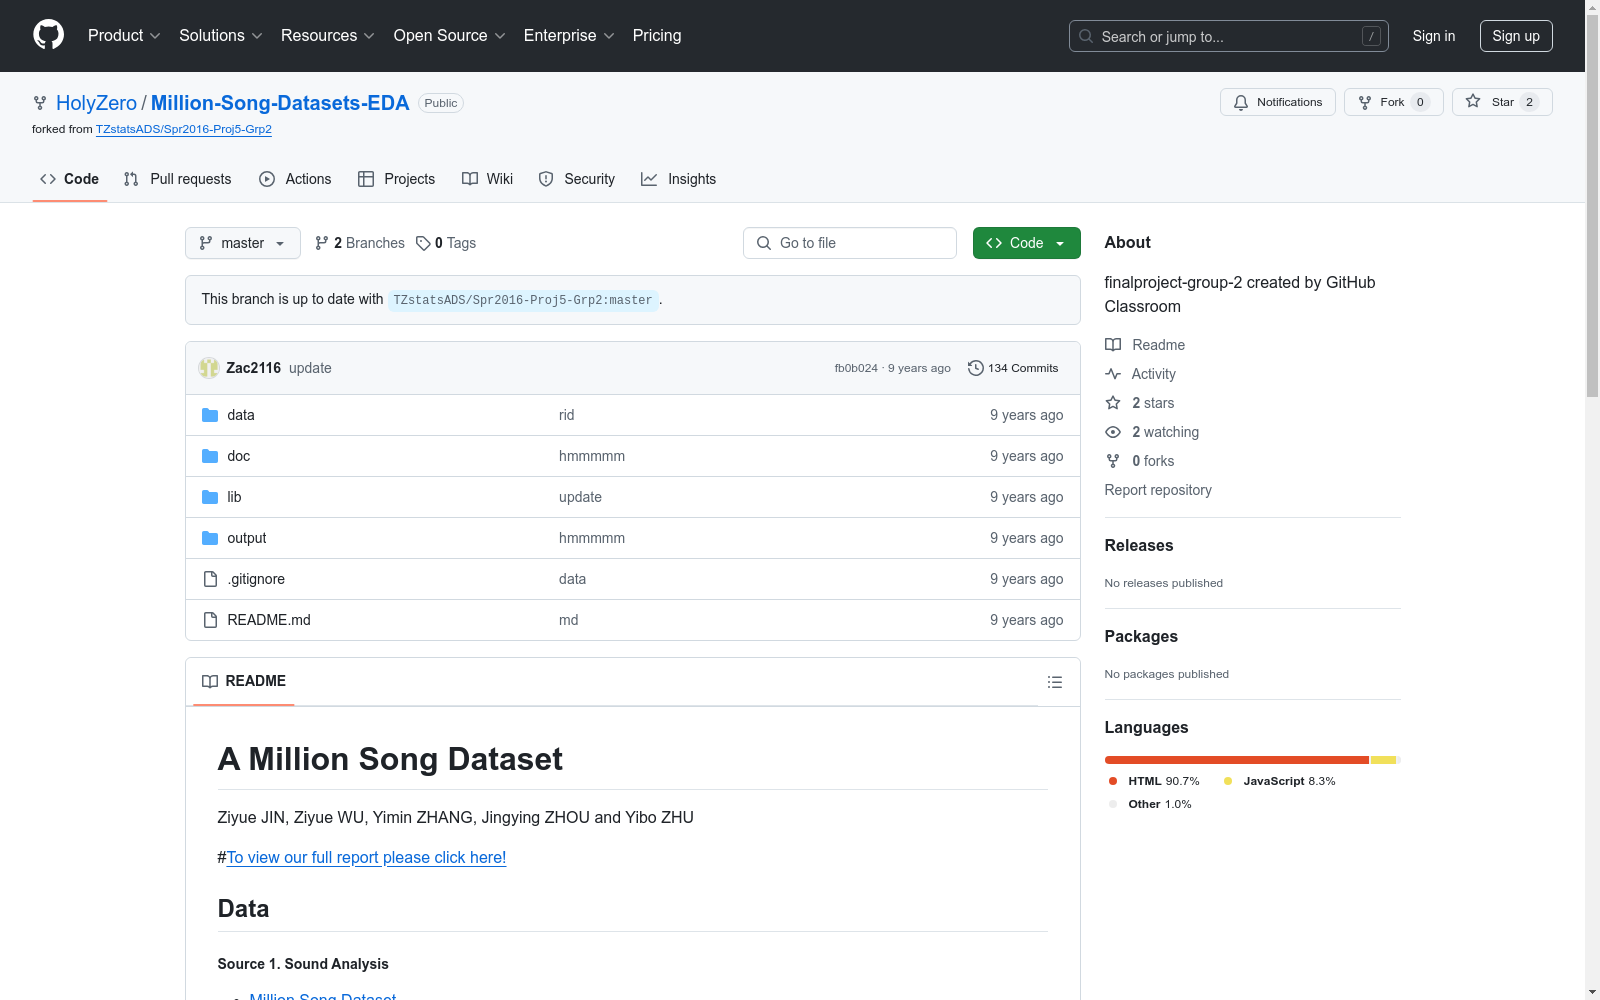Screen dimensions: 1600x1000
Task: Click the GitHub logo icon
Action: (x=48, y=35)
